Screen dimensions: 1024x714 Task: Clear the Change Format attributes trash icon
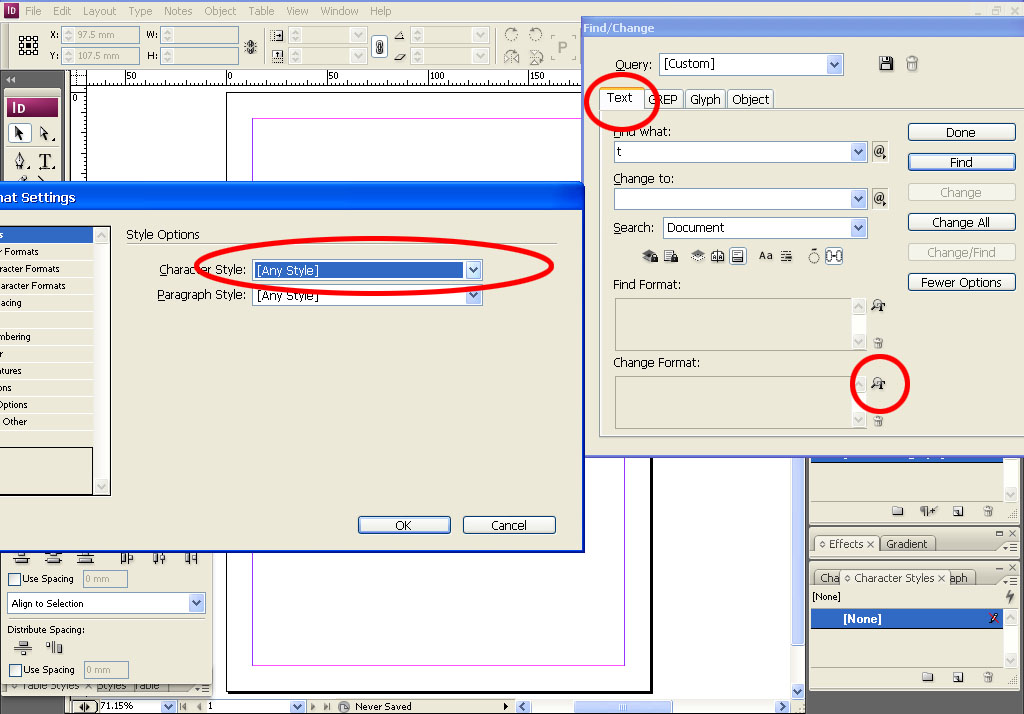click(x=878, y=421)
